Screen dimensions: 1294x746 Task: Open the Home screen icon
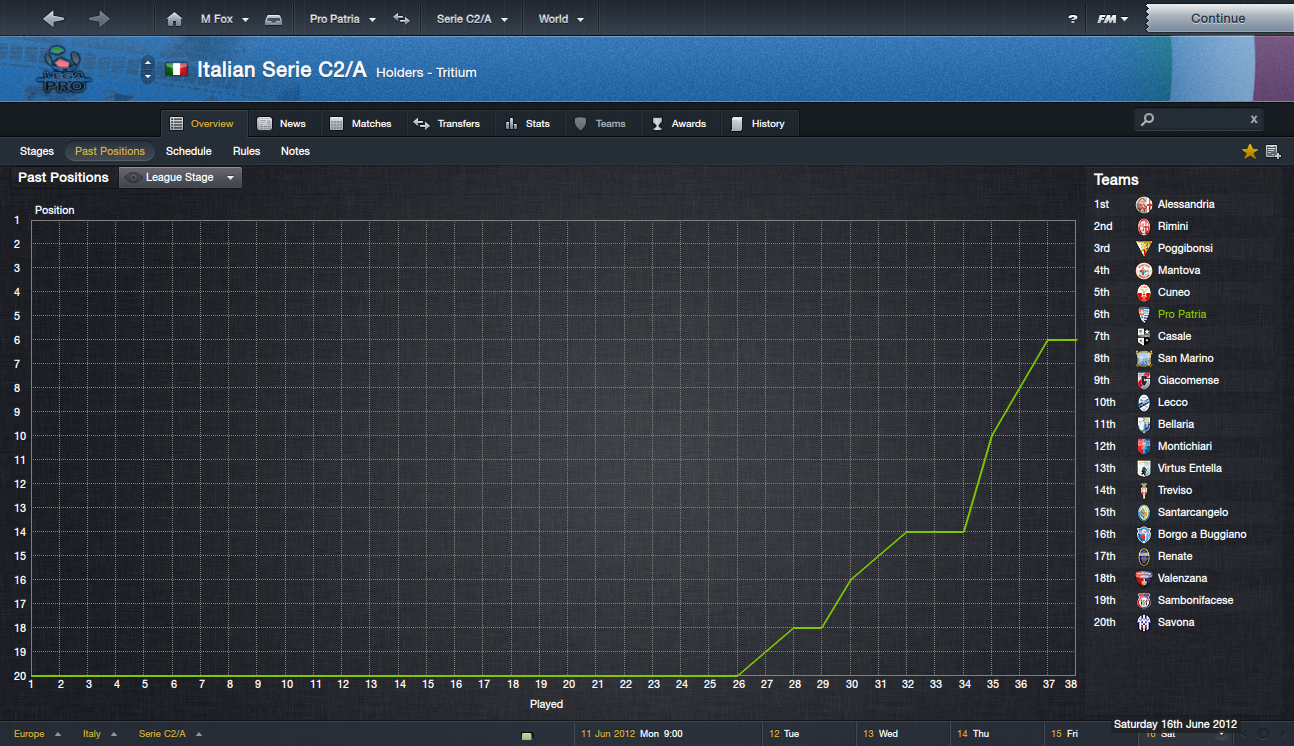(174, 19)
